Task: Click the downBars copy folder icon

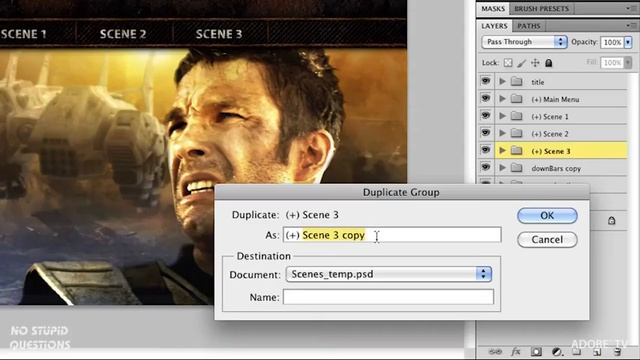Action: click(517, 168)
